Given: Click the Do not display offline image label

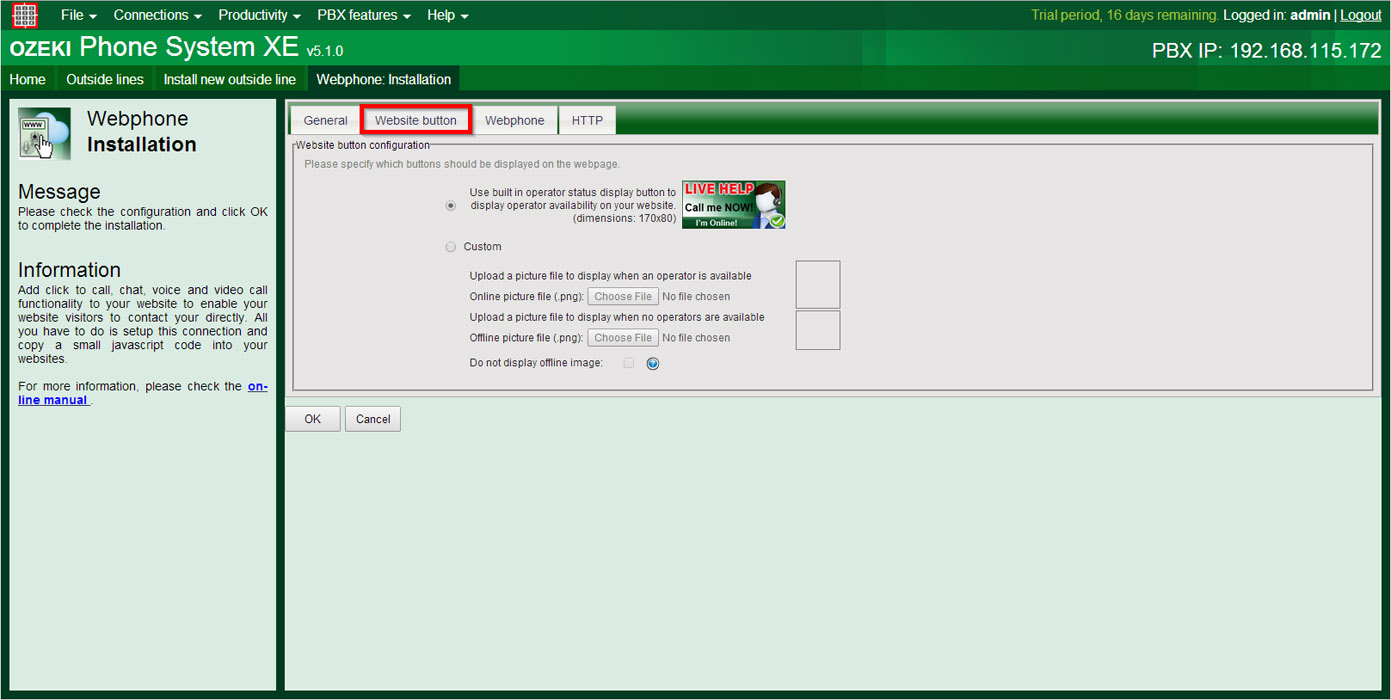Looking at the screenshot, I should (x=536, y=363).
